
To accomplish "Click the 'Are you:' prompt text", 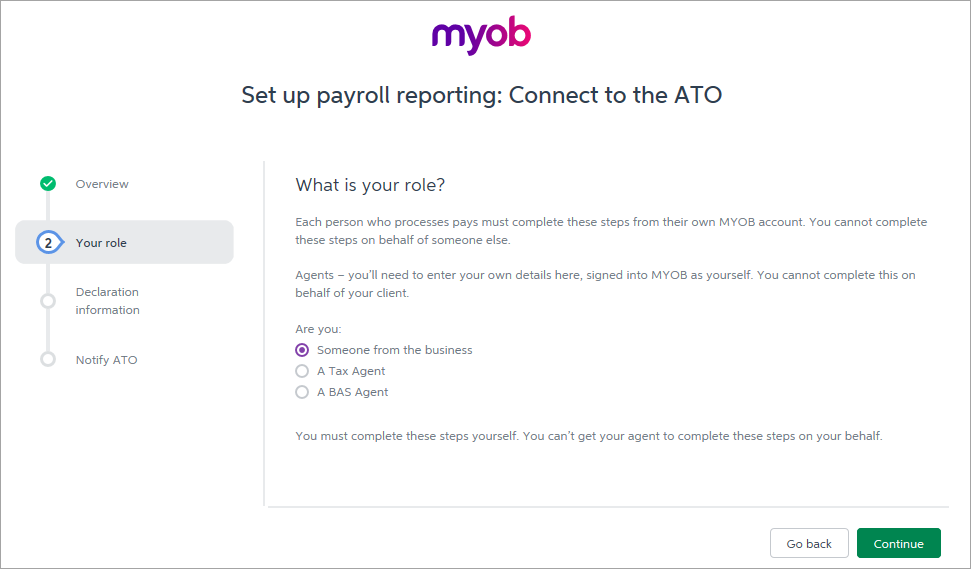I will [318, 329].
